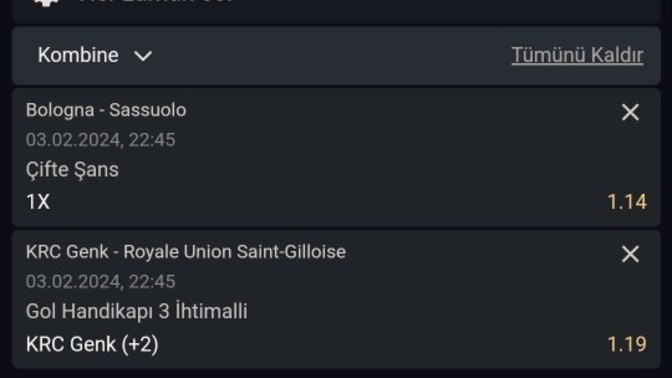Screen dimensions: 672x378
Task: Remove the Bologna - Sassuolo bet
Action: tap(630, 113)
